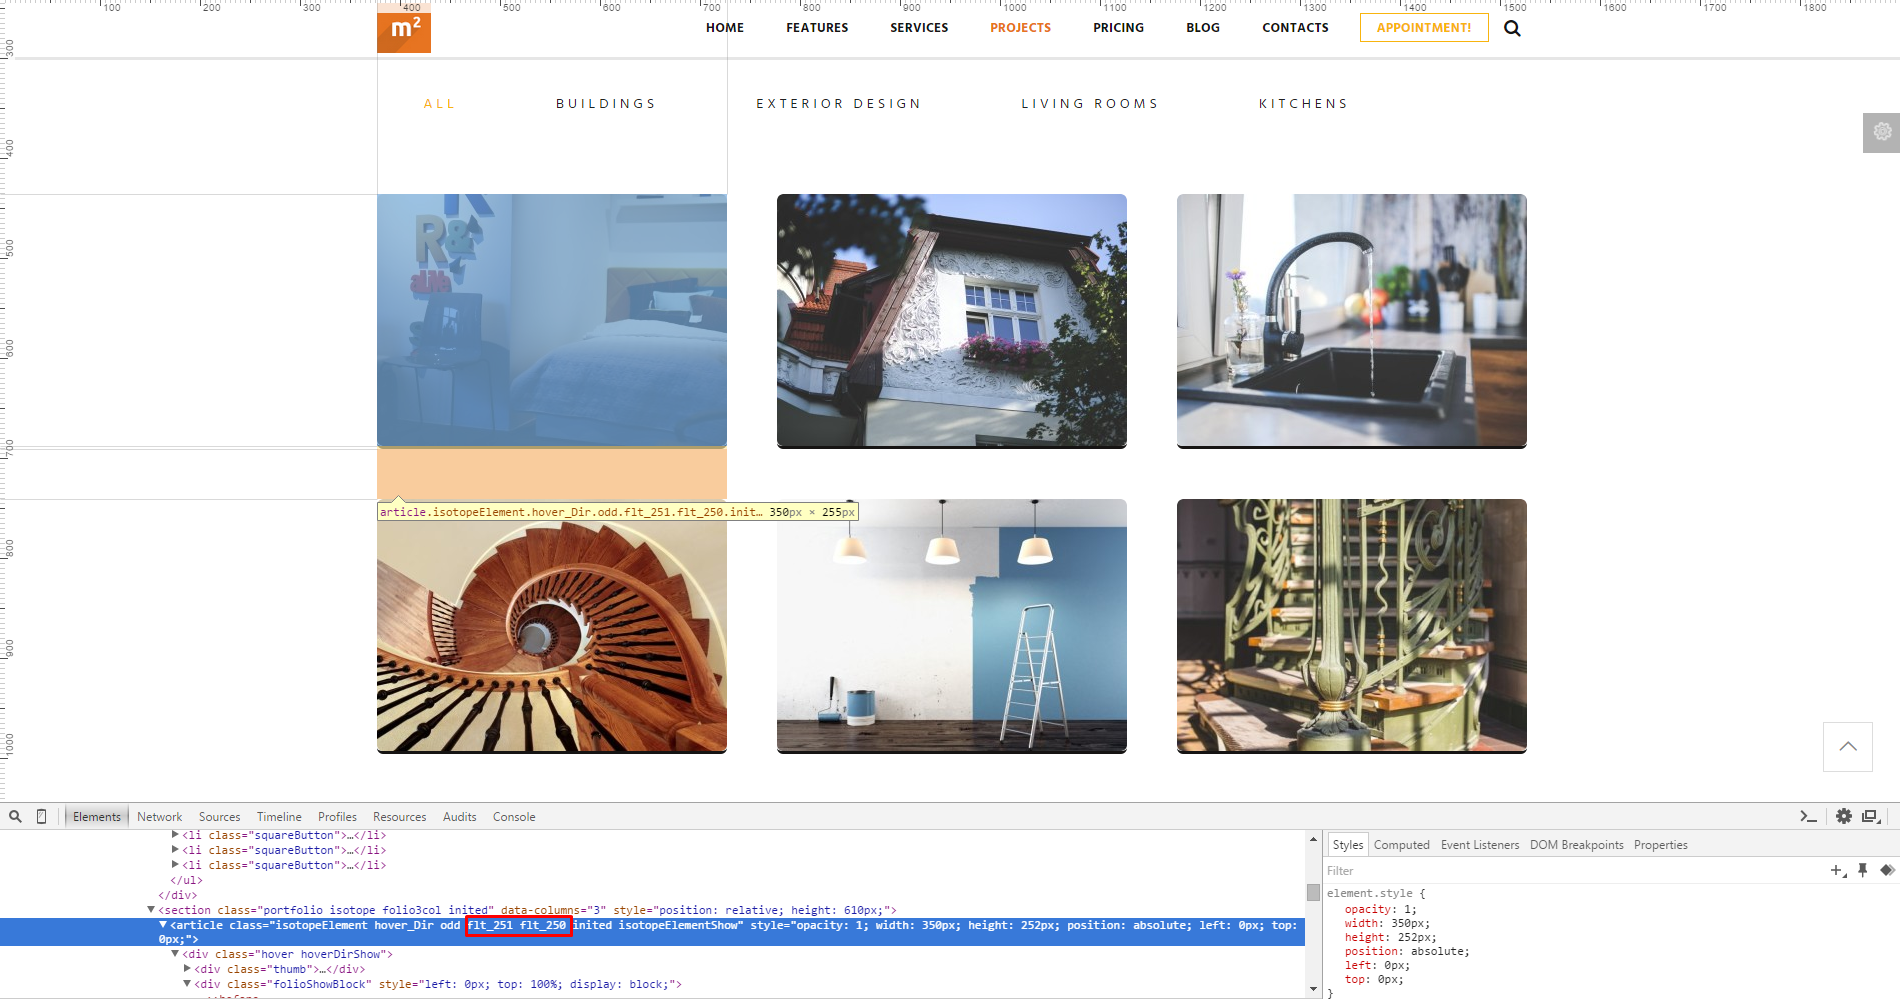Click the dock to main window icon

click(x=1871, y=816)
